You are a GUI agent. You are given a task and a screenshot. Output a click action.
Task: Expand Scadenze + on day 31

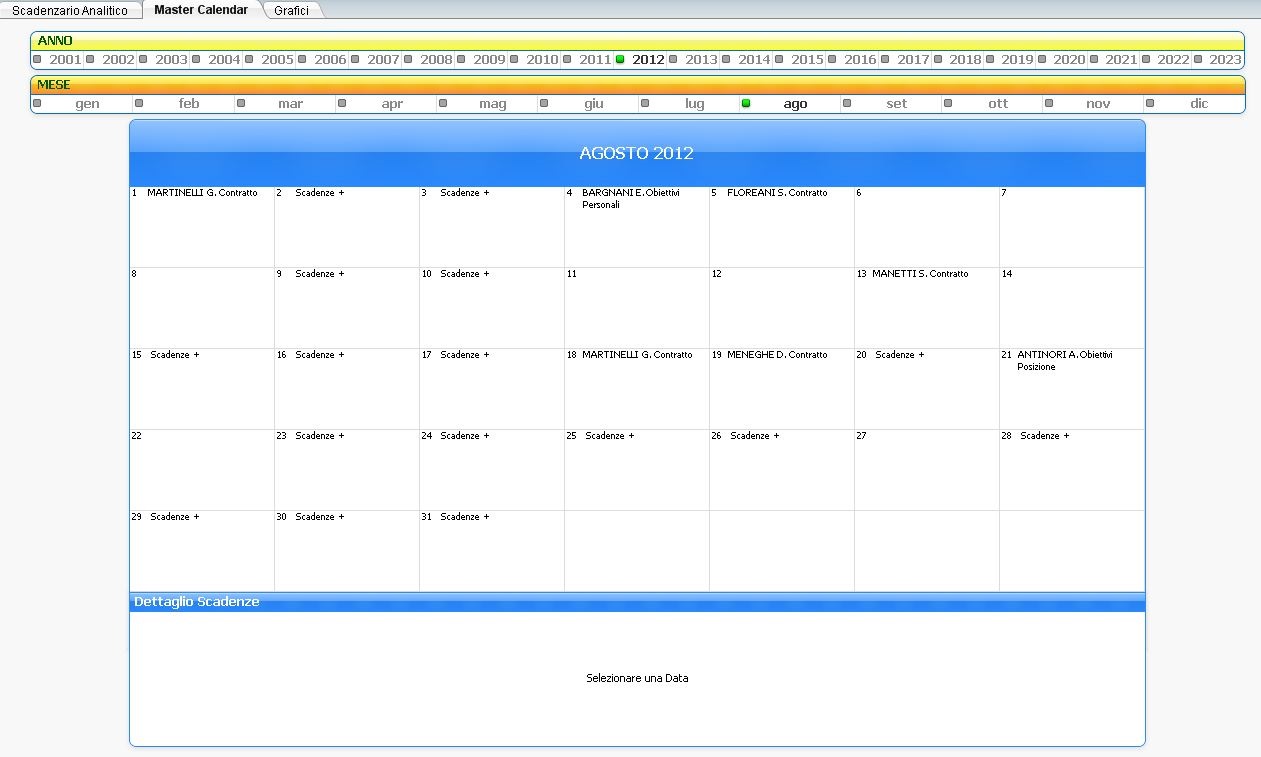(465, 517)
